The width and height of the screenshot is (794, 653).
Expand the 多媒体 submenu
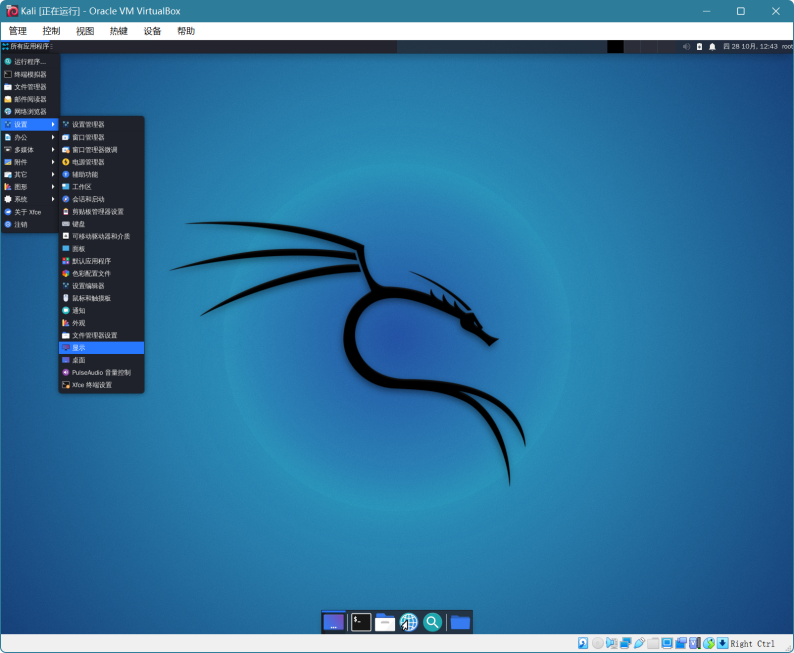click(30, 150)
